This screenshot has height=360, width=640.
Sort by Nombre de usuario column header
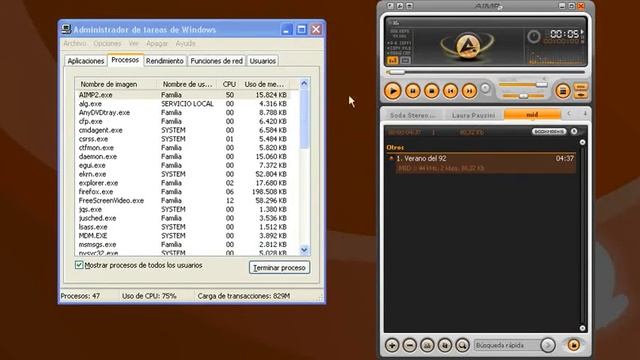tap(187, 84)
